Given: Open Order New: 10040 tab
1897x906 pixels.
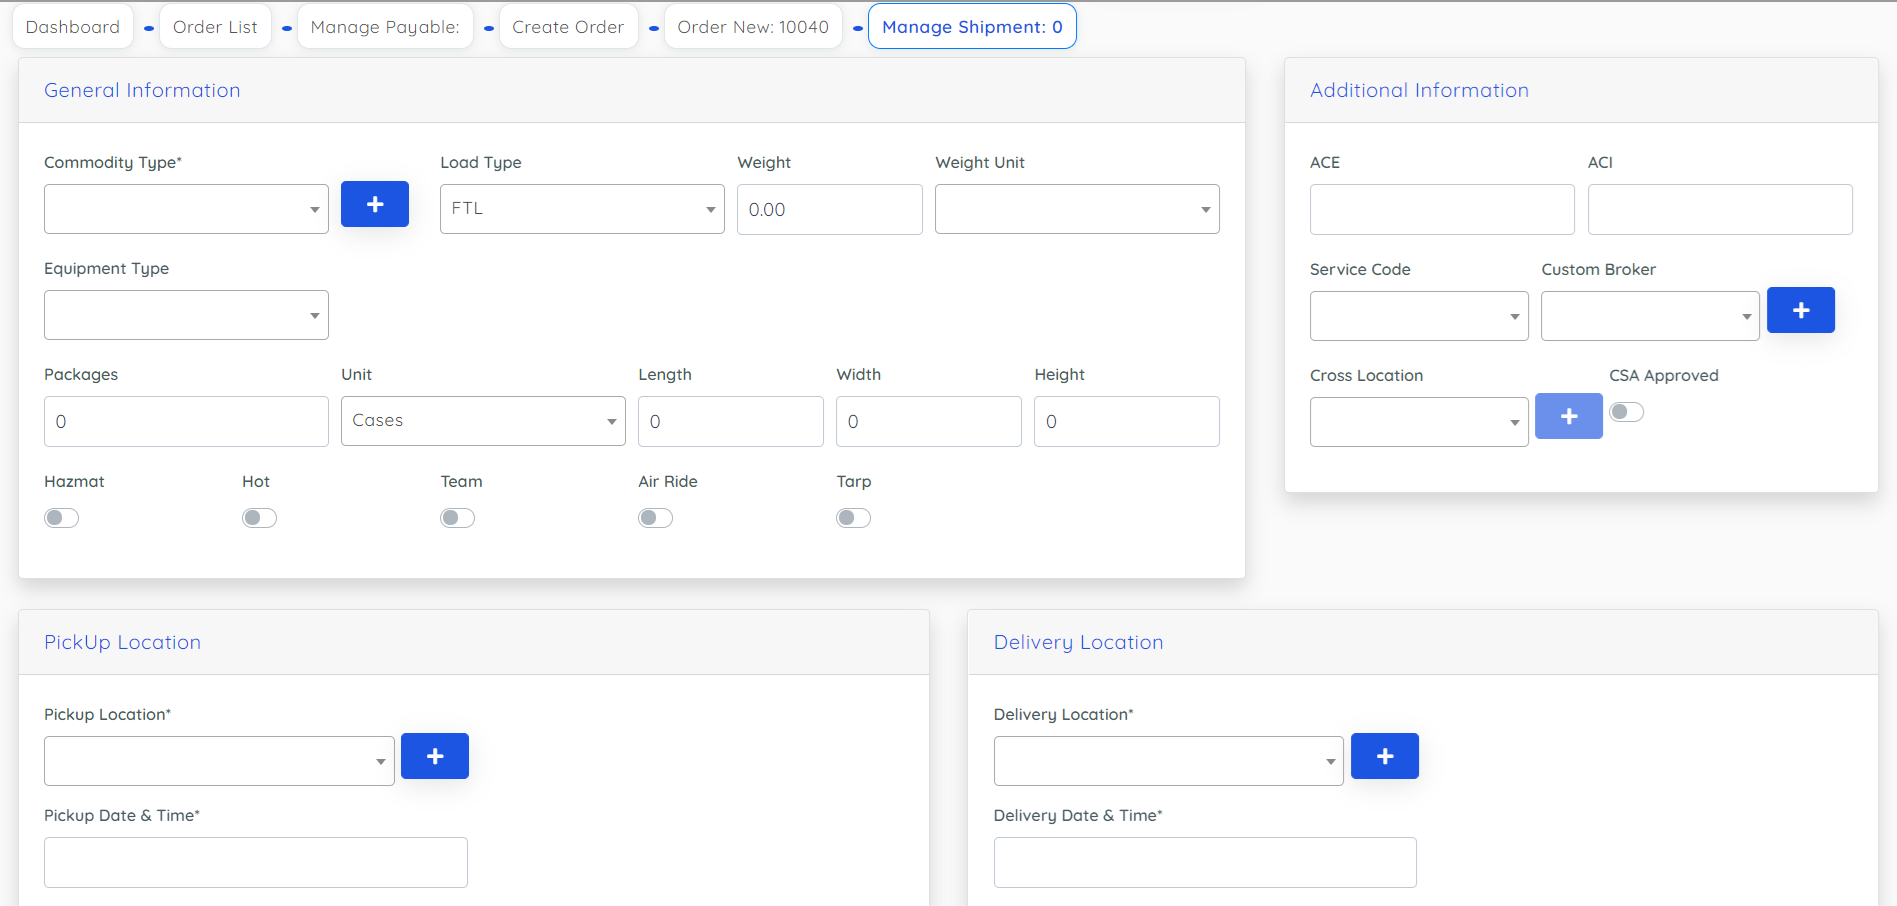Looking at the screenshot, I should click(752, 27).
